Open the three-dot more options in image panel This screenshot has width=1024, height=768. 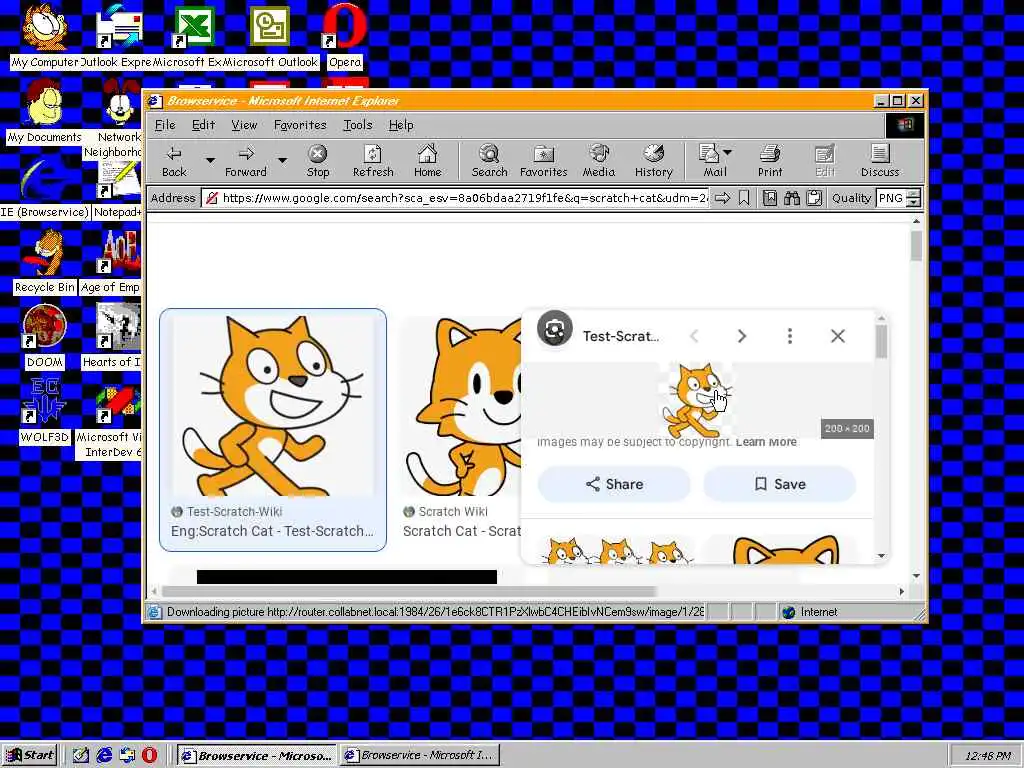pos(790,336)
